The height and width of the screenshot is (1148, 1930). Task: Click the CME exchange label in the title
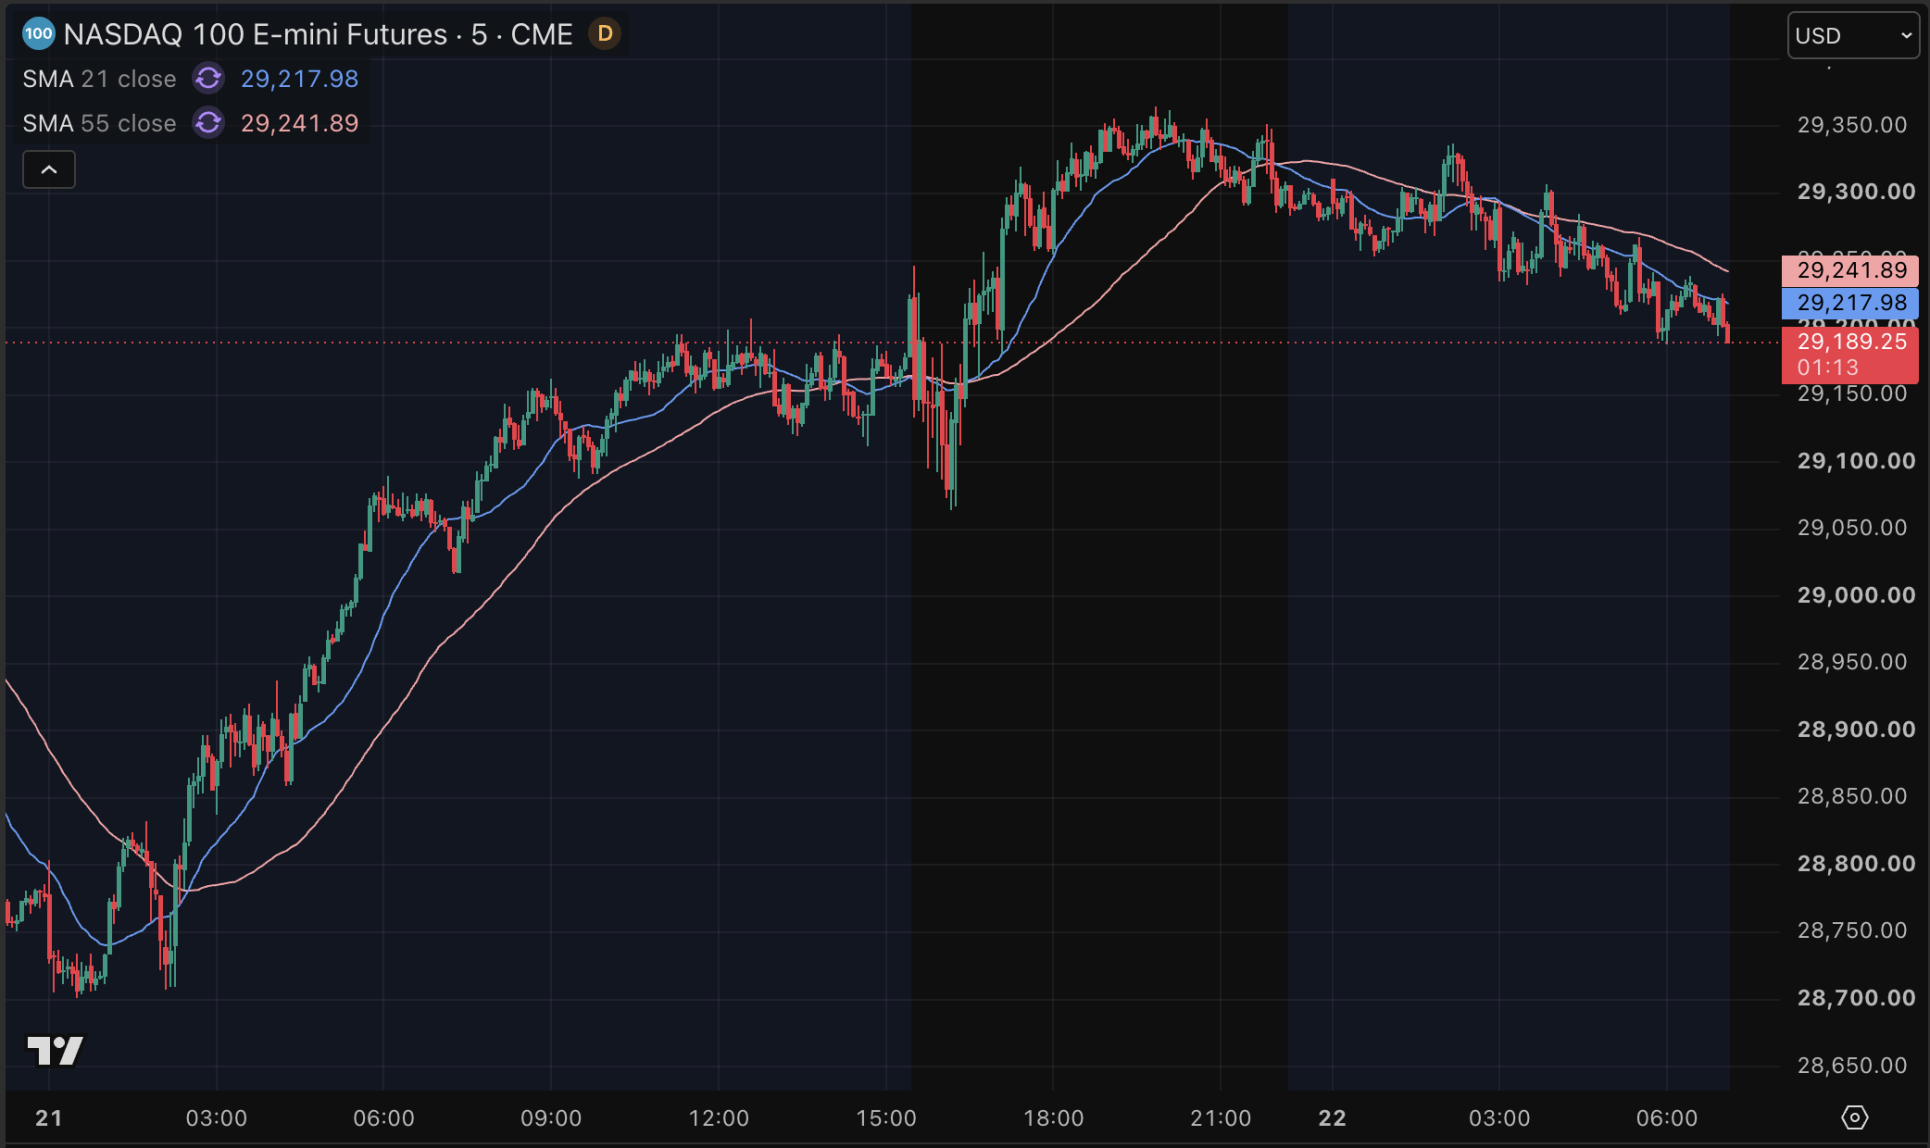[542, 34]
